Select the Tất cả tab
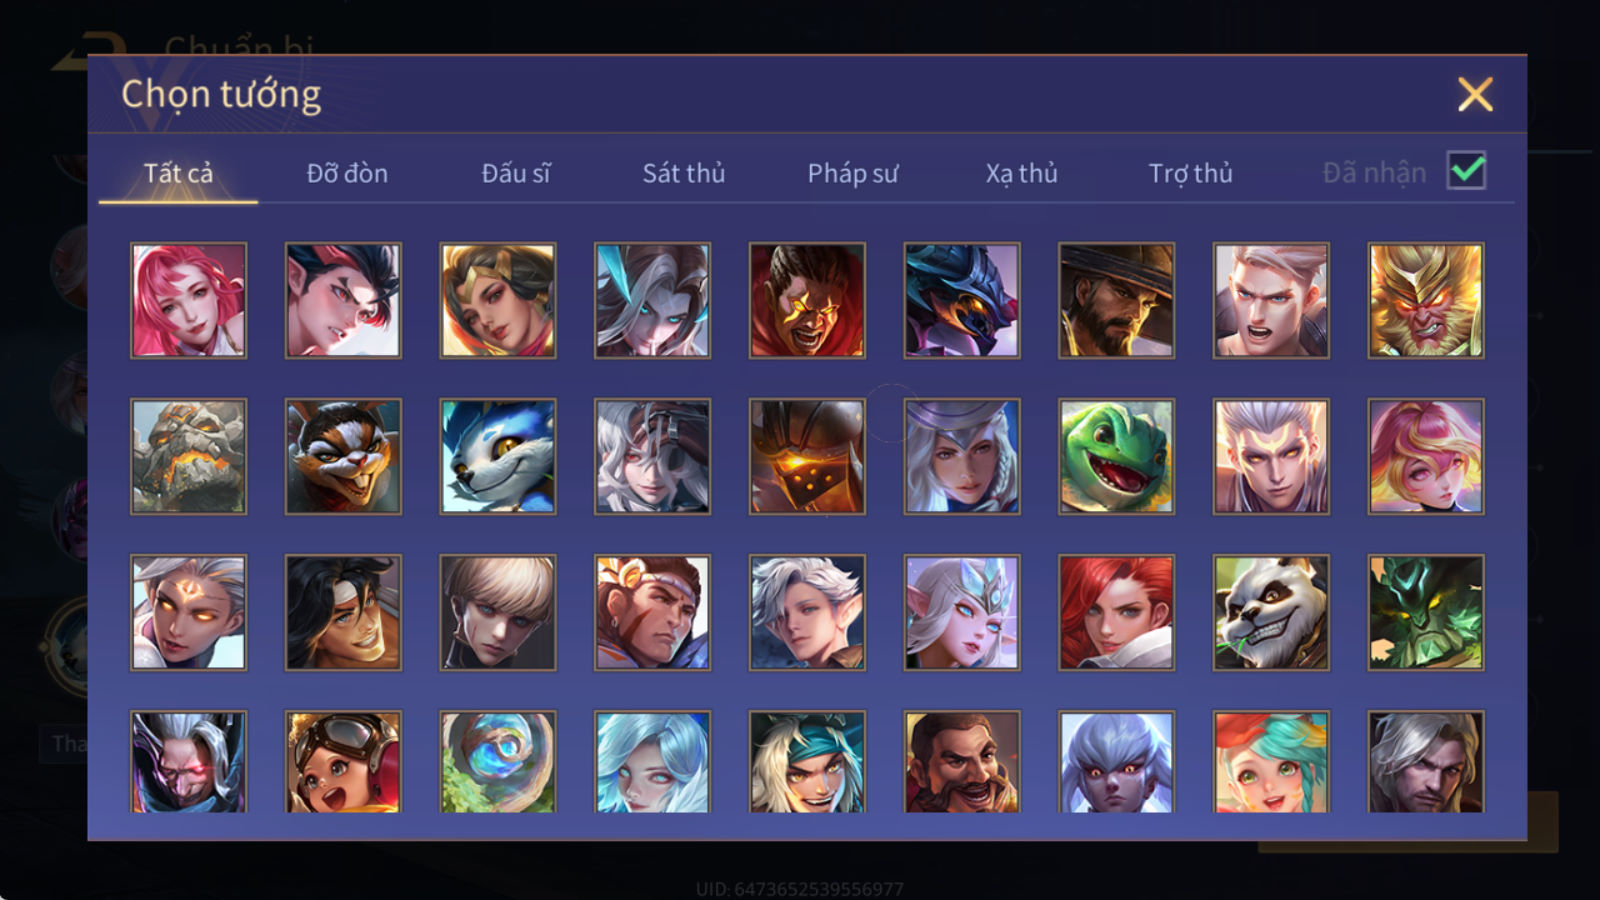The height and width of the screenshot is (900, 1600). [178, 173]
